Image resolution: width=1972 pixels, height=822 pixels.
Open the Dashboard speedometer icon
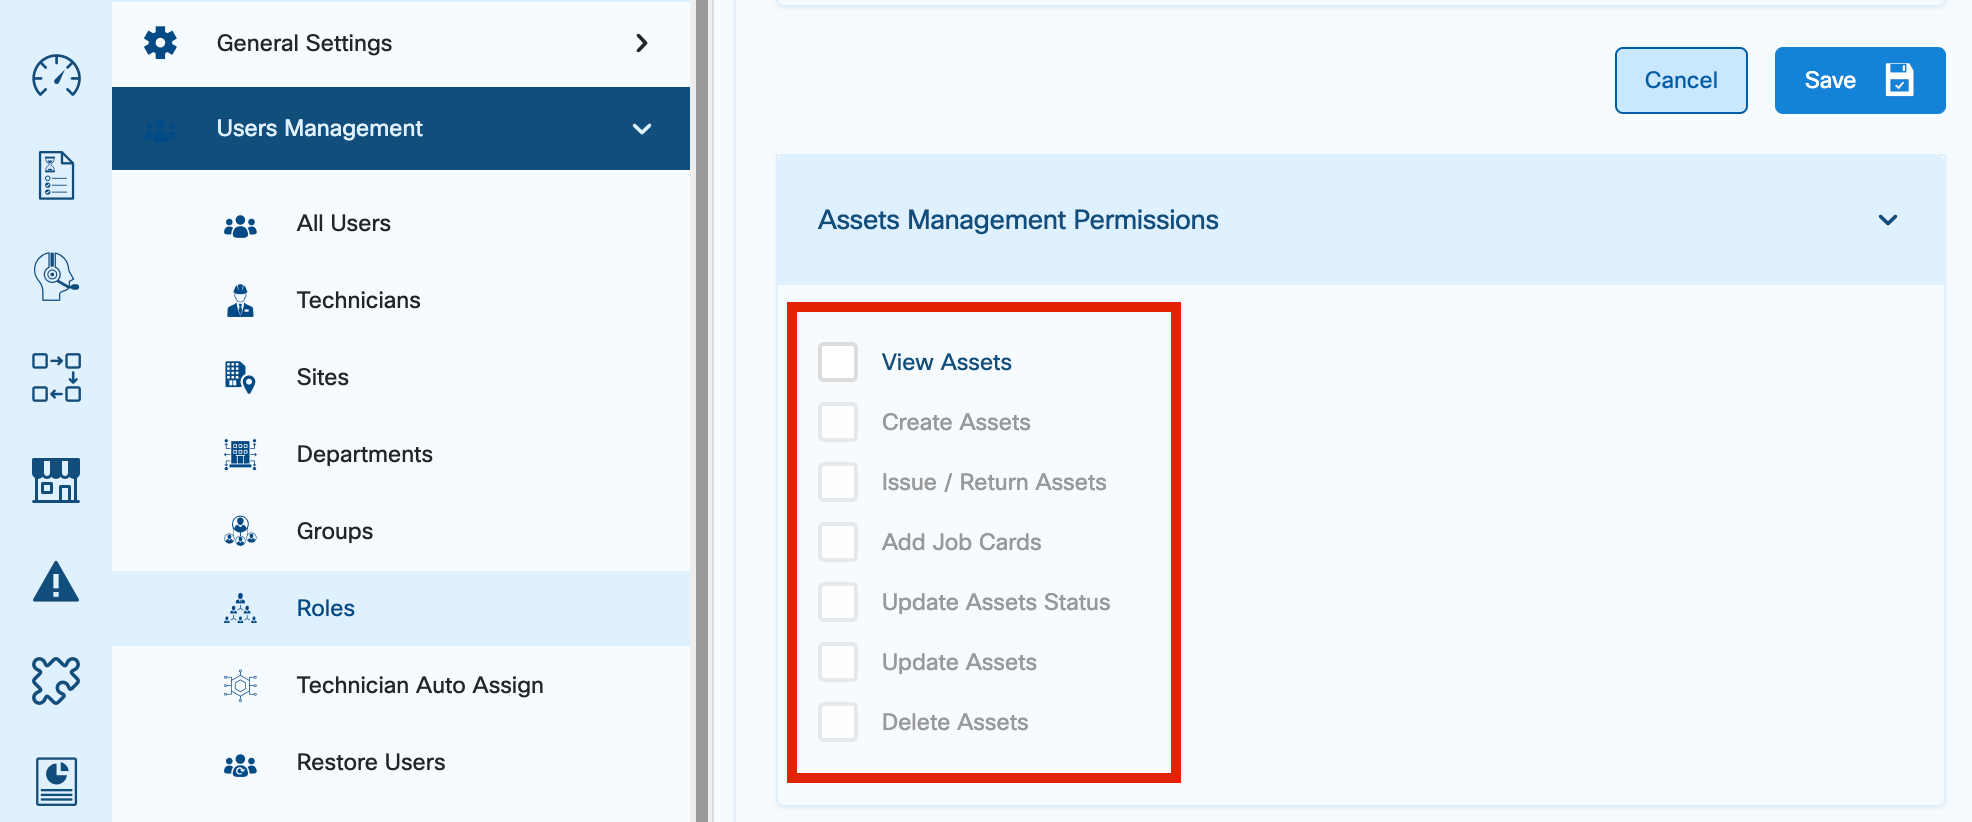pos(56,75)
